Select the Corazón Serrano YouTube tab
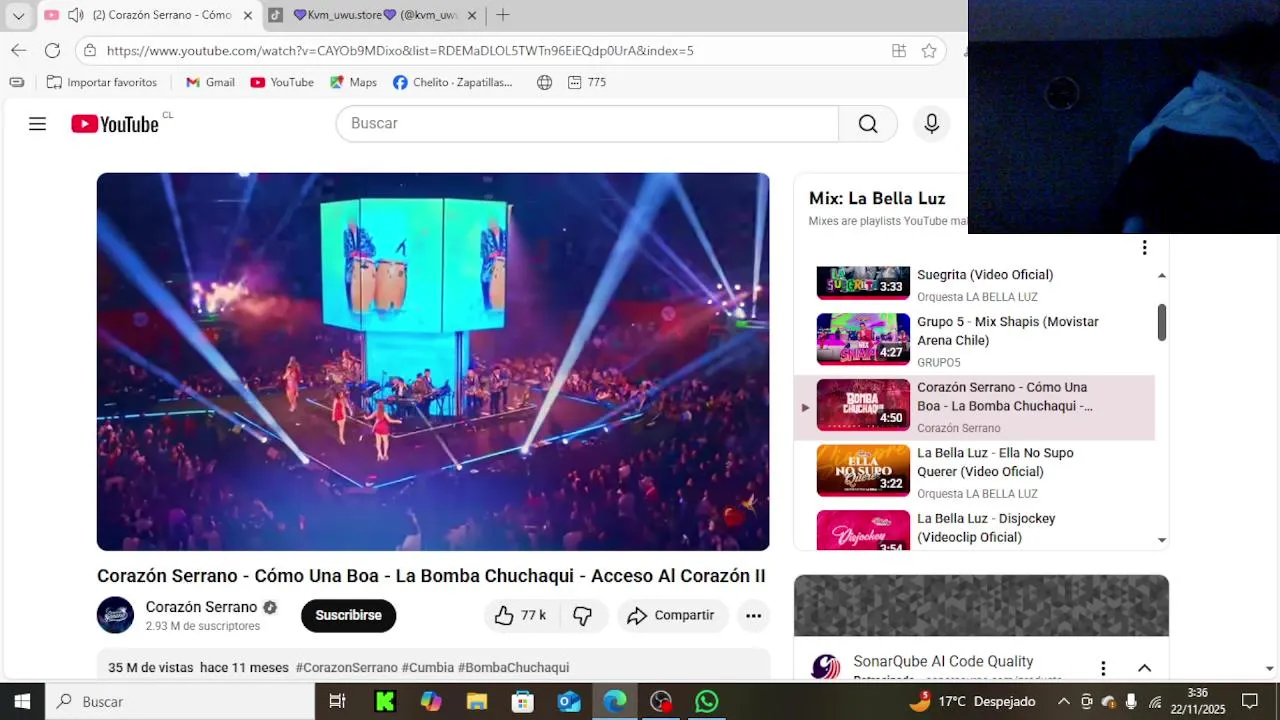Screen dimensions: 1280x720 pyautogui.click(x=150, y=15)
